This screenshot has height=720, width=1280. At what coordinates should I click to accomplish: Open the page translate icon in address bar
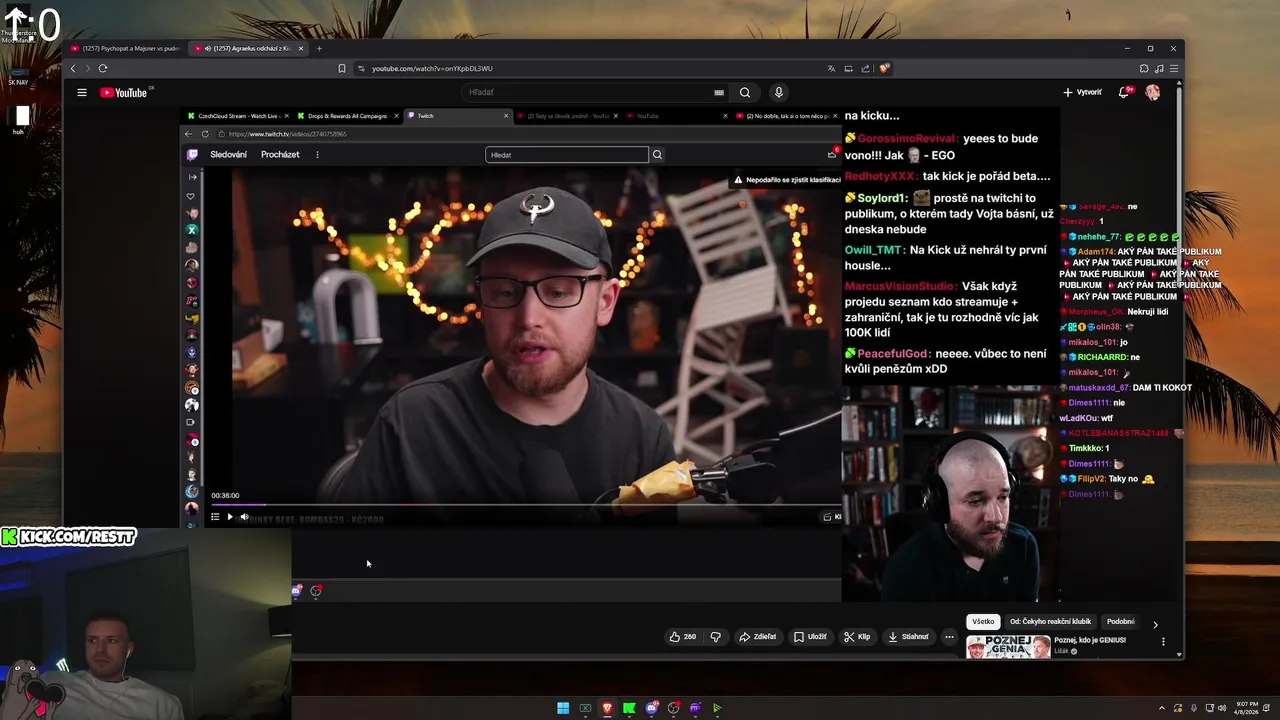pyautogui.click(x=831, y=68)
